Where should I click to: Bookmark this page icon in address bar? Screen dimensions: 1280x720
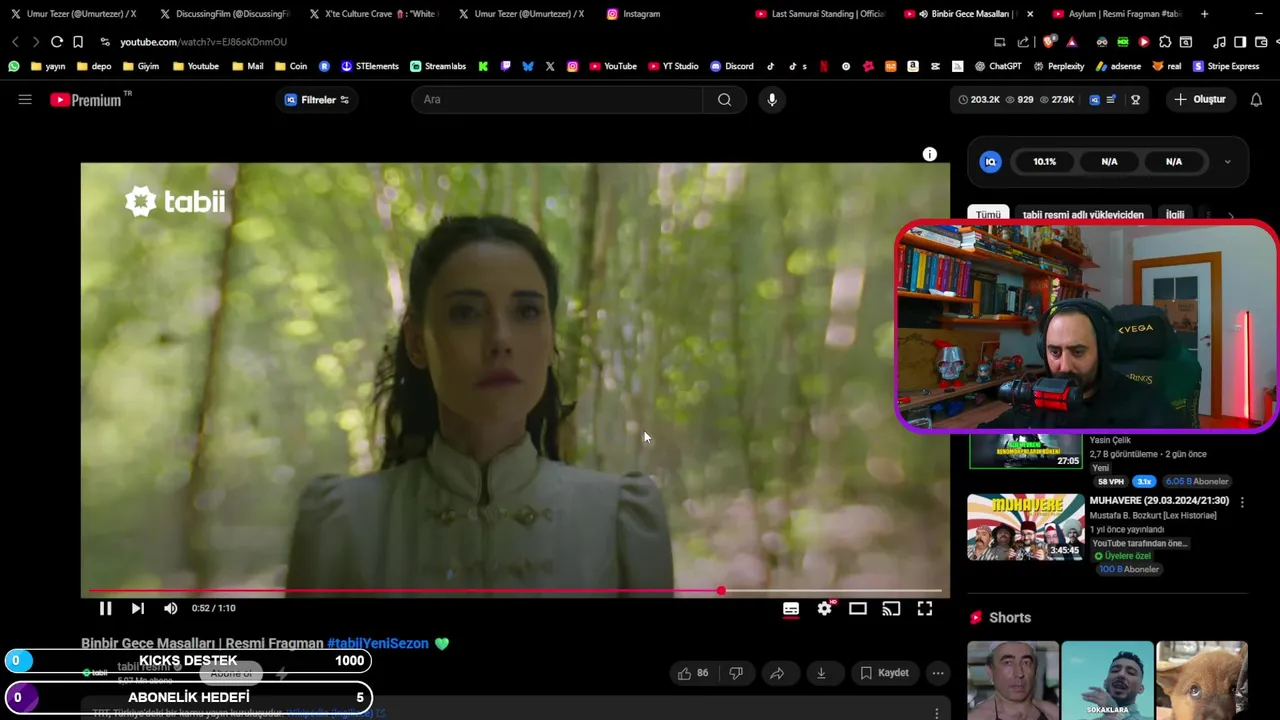pyautogui.click(x=78, y=42)
